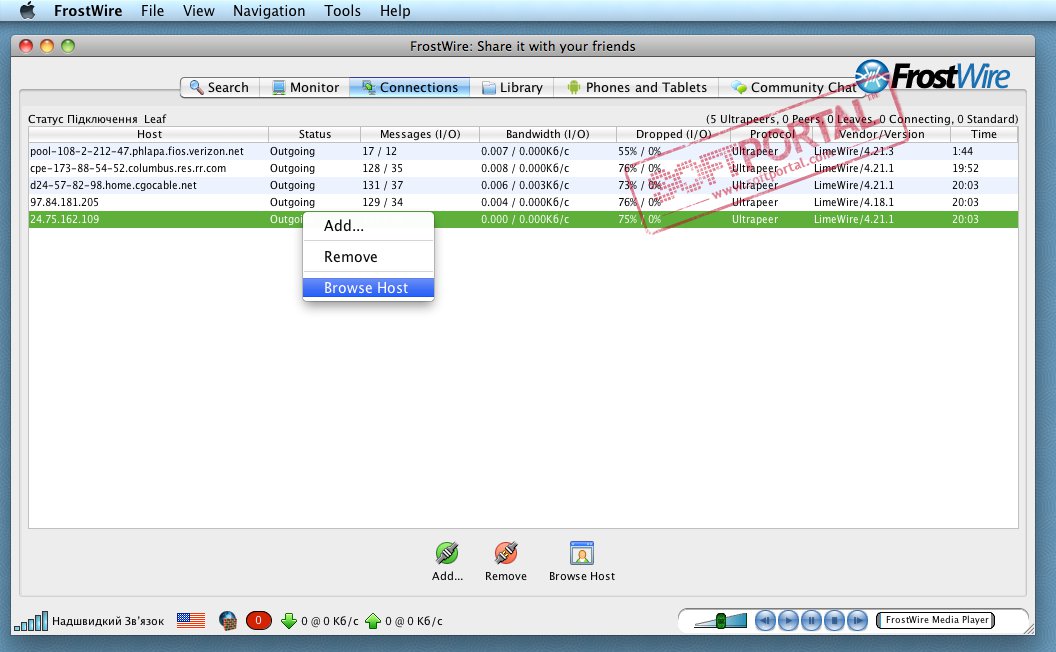Viewport: 1056px width, 652px height.
Task: Select the Connections tab
Action: tap(409, 88)
